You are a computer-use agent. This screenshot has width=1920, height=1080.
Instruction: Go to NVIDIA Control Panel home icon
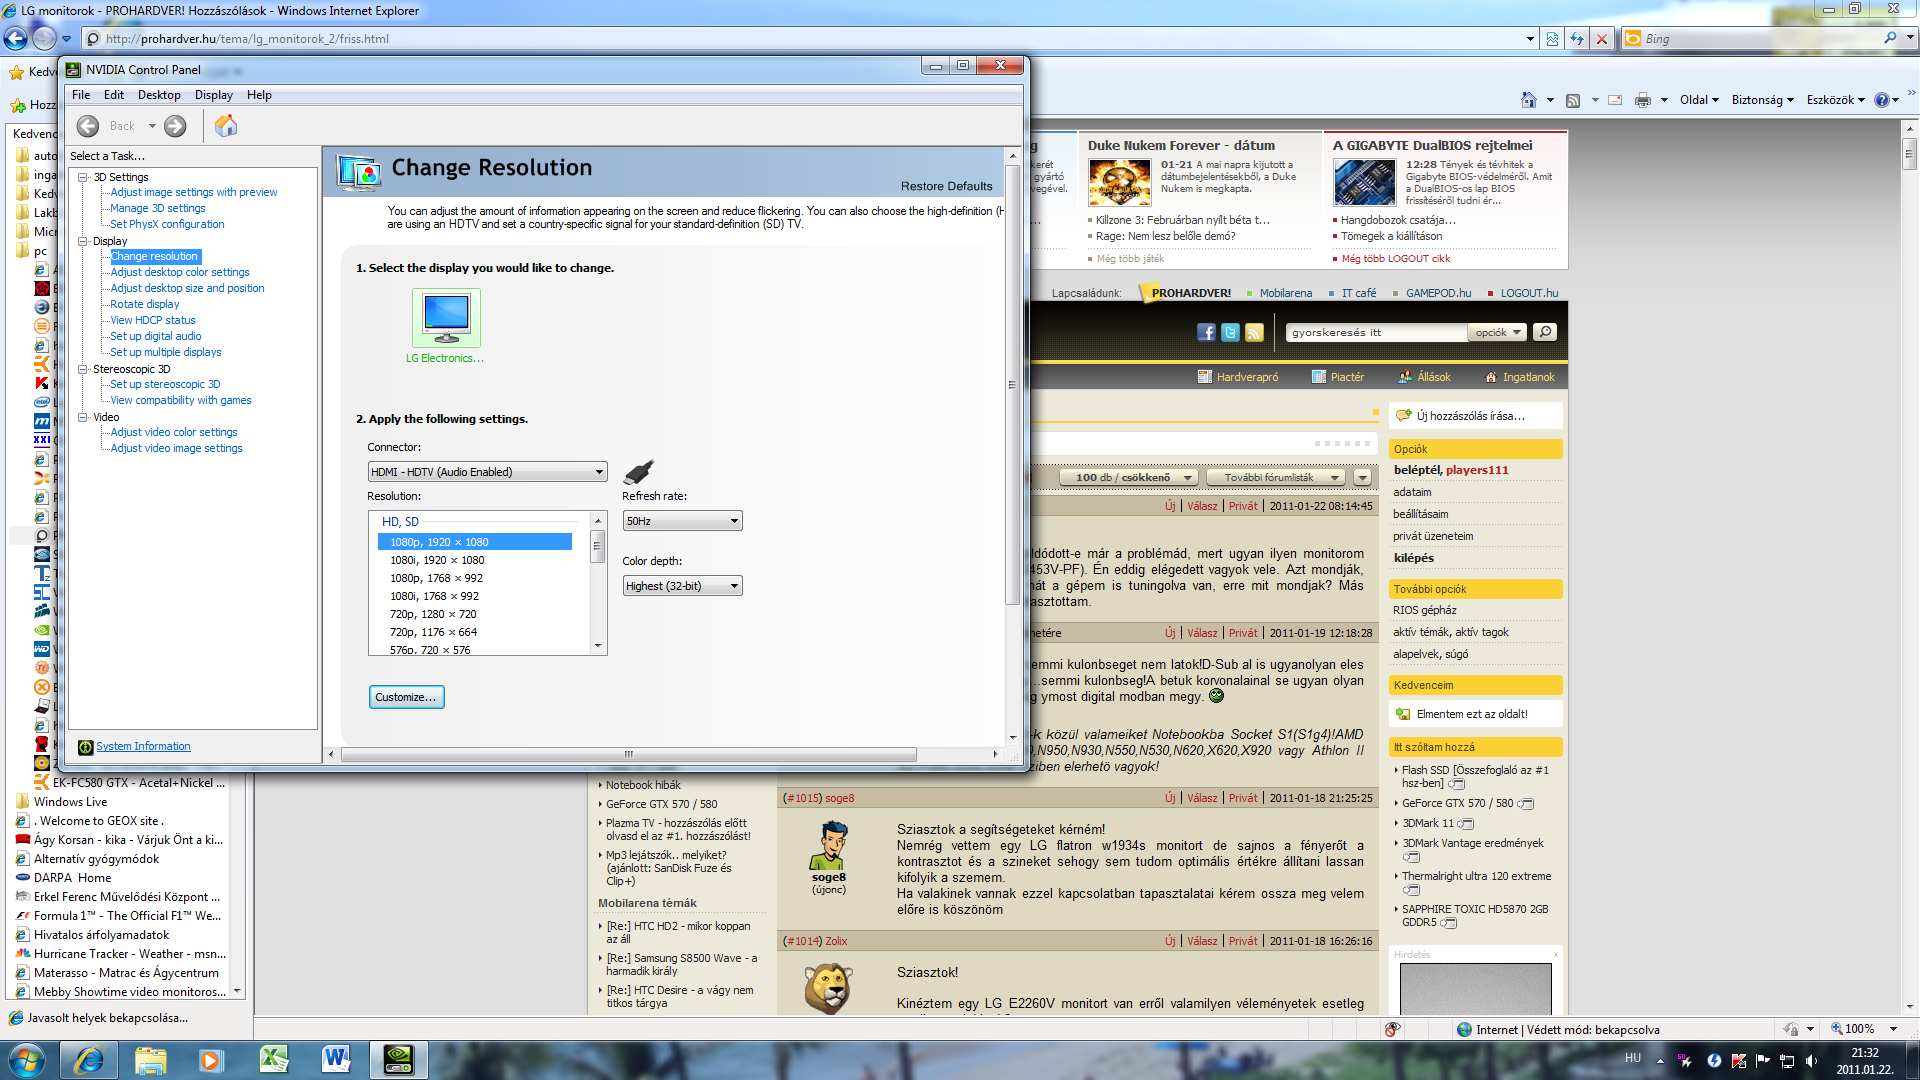coord(226,126)
